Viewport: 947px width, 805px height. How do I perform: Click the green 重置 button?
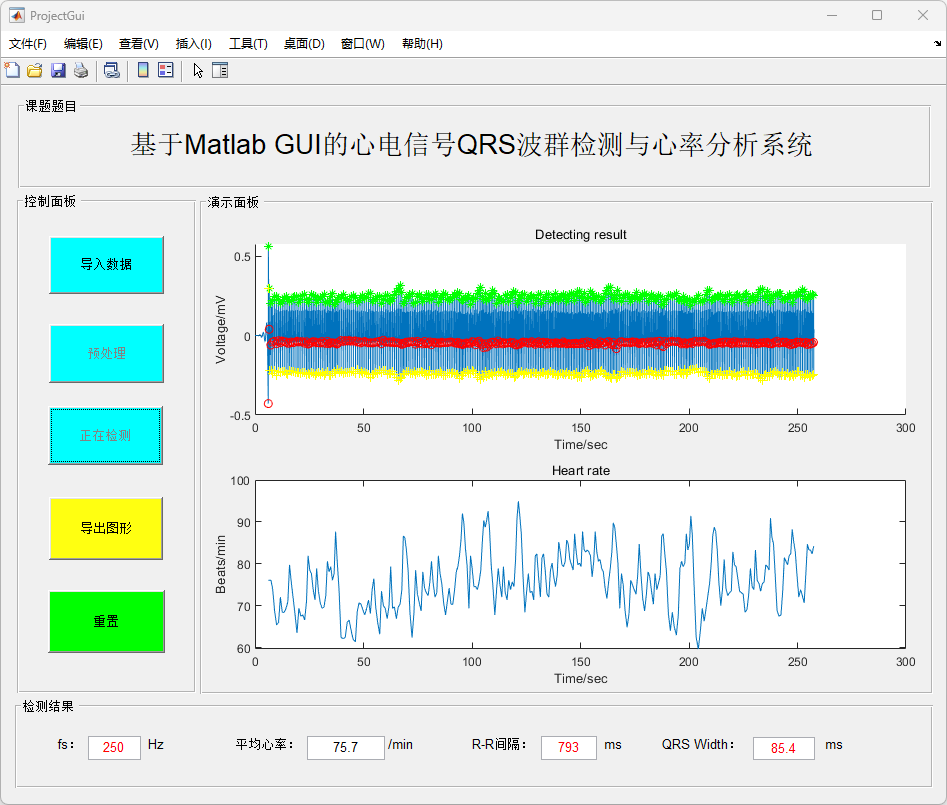[106, 621]
